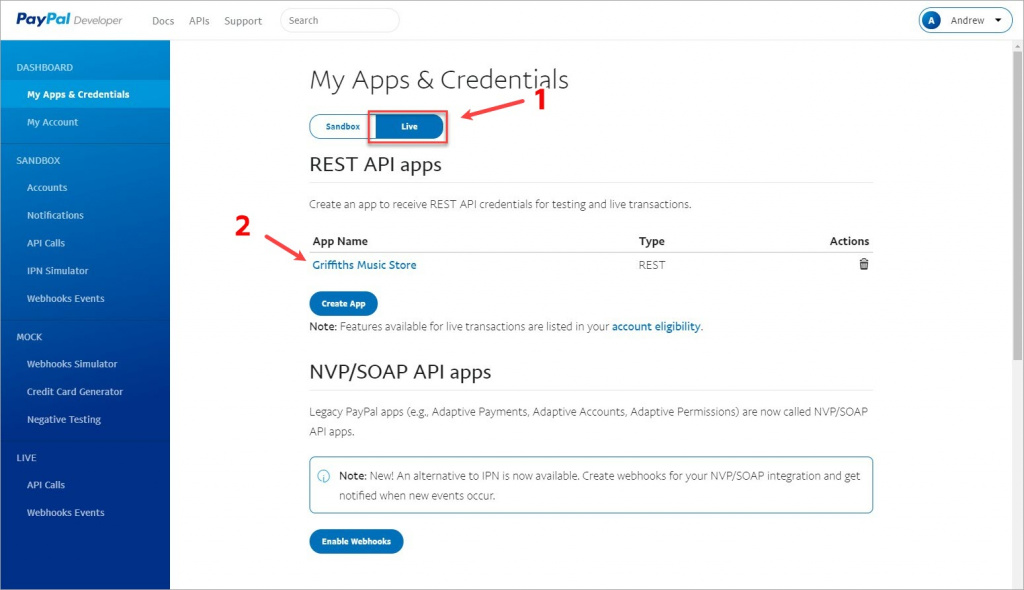Switch to Live mode

click(409, 127)
